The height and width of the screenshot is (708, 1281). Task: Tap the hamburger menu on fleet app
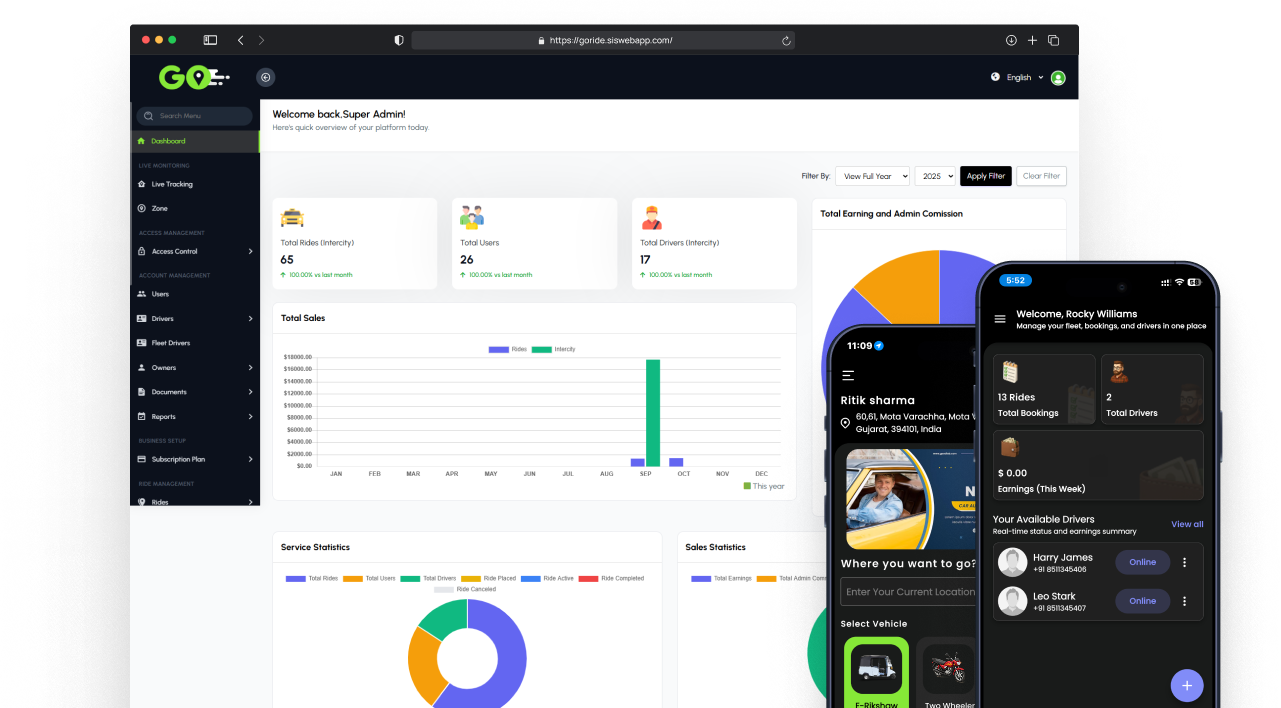tap(1000, 319)
